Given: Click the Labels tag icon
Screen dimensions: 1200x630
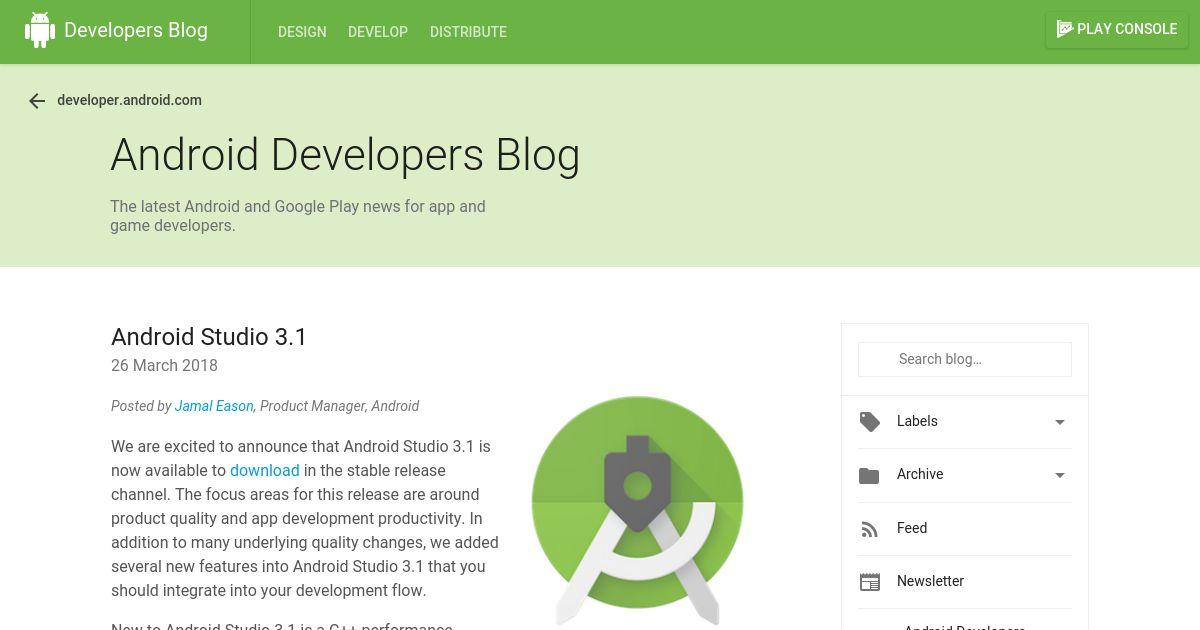Looking at the screenshot, I should (870, 422).
